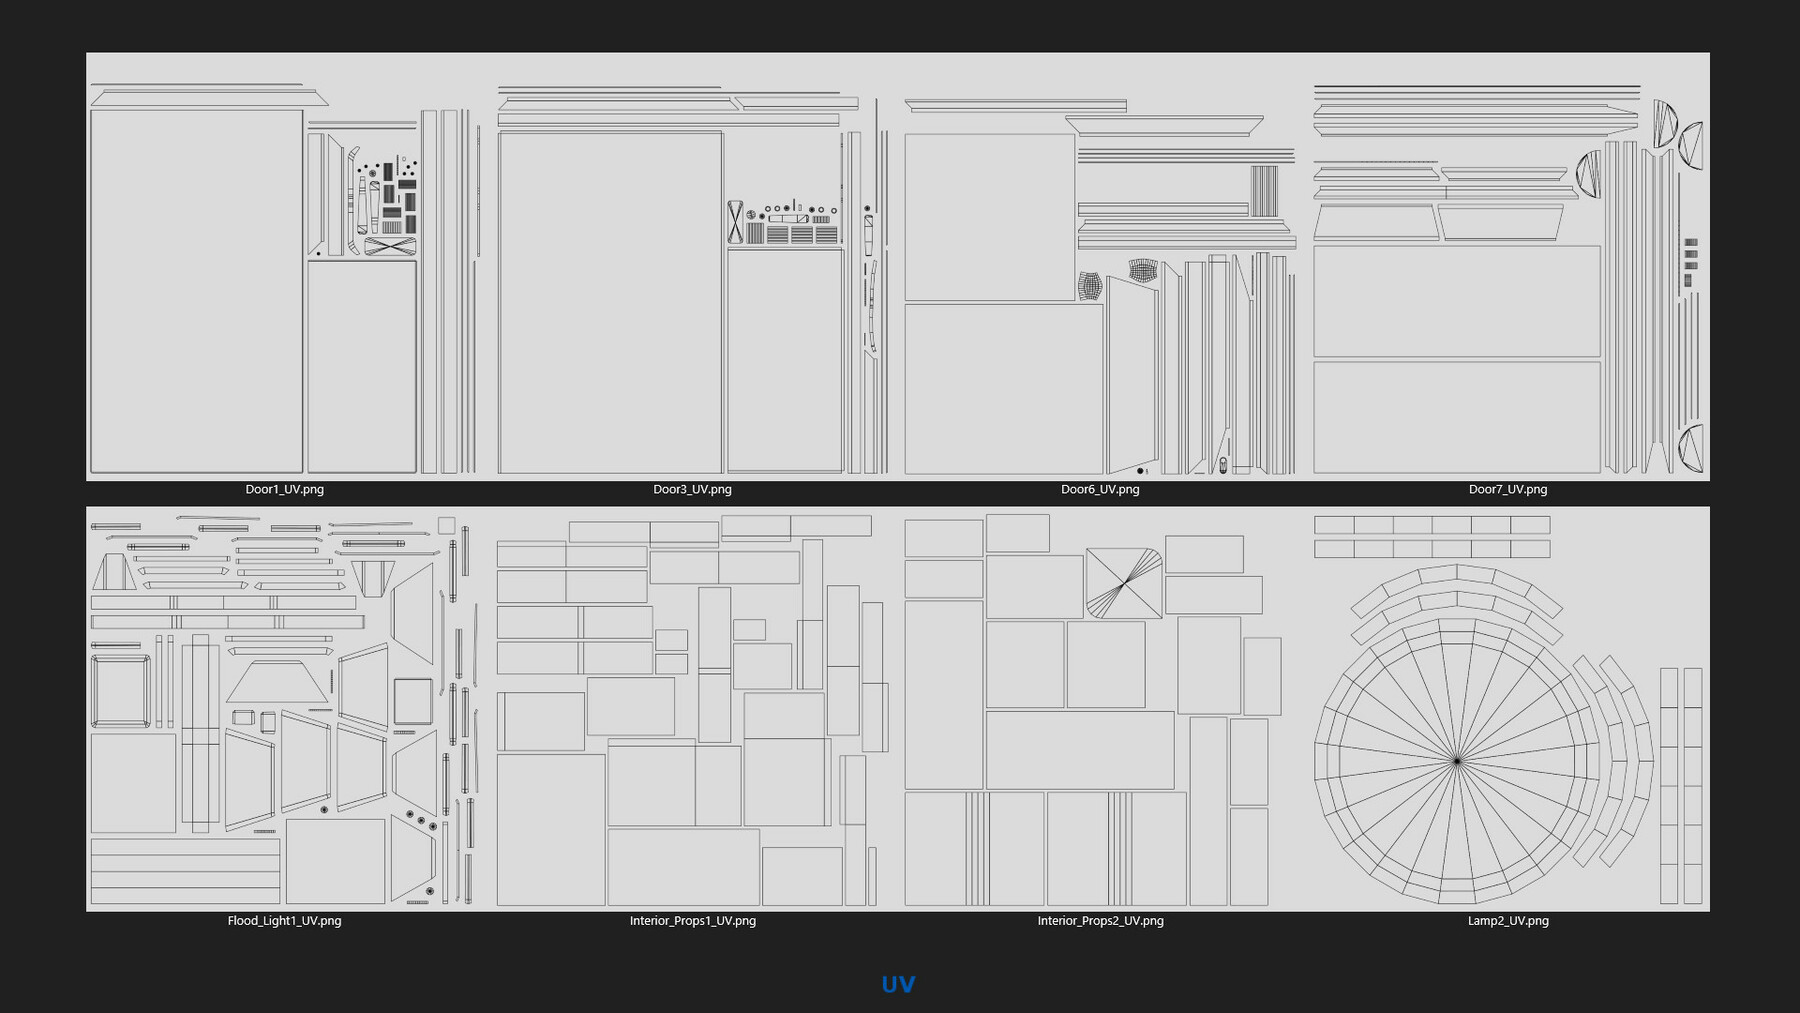1800x1013 pixels.
Task: Click the Interior_Props1_UV.png caption
Action: (693, 920)
